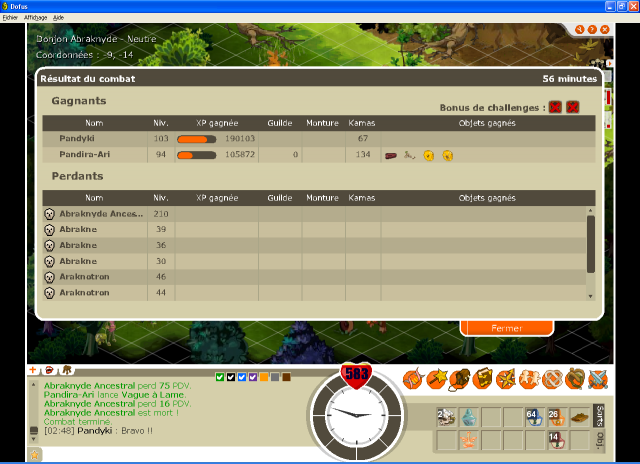Image resolution: width=640 pixels, height=464 pixels.
Task: Click the Abraknyde Ances.. loser row
Action: (314, 214)
